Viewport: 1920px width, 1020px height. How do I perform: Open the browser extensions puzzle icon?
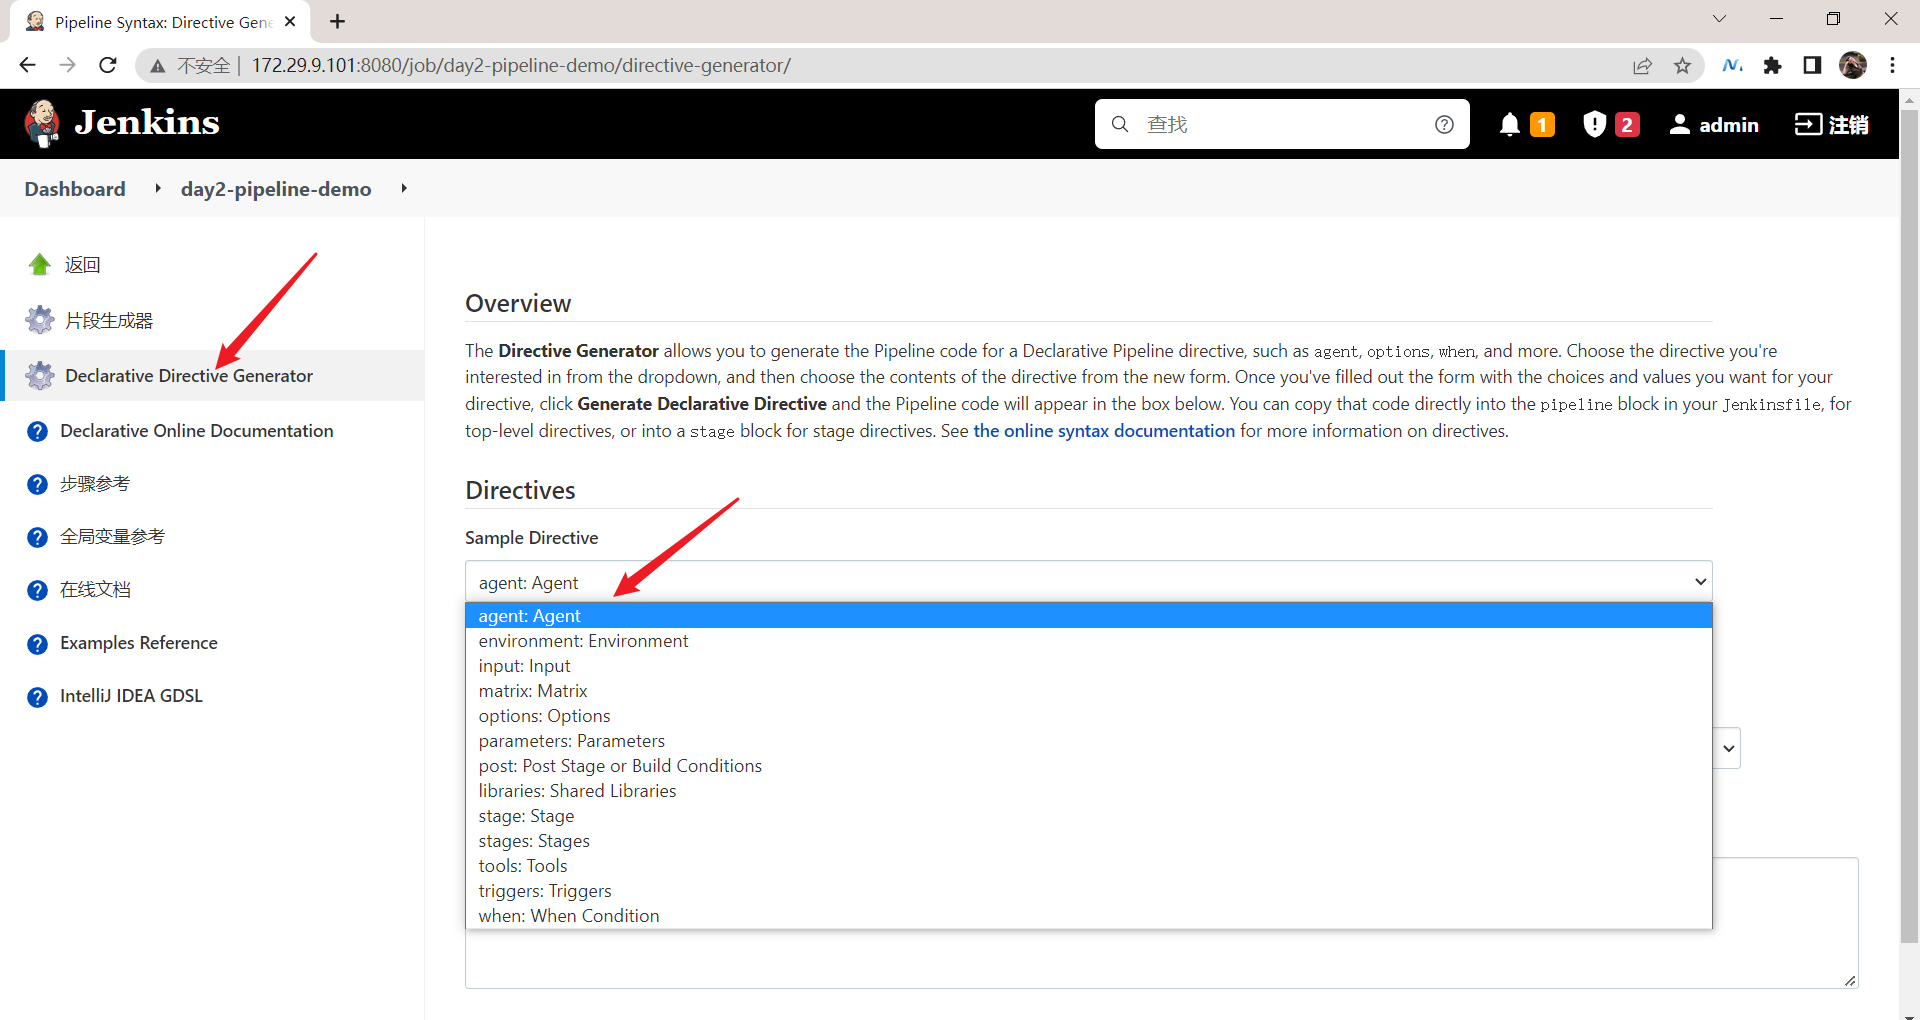point(1772,65)
